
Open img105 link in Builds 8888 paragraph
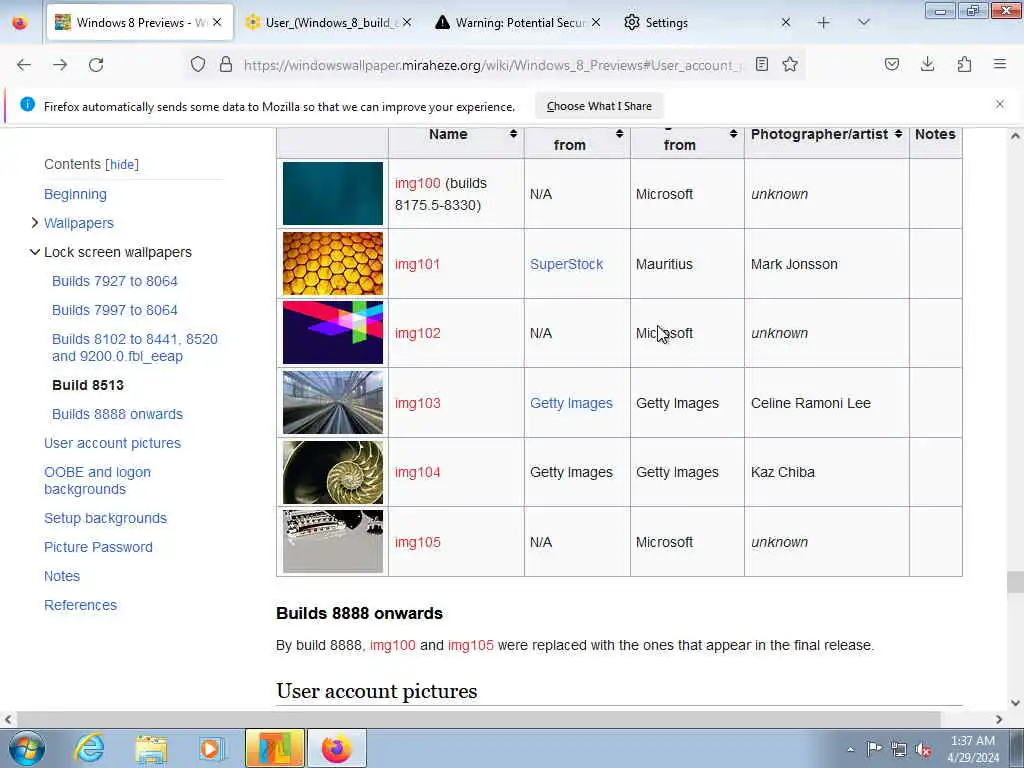470,645
